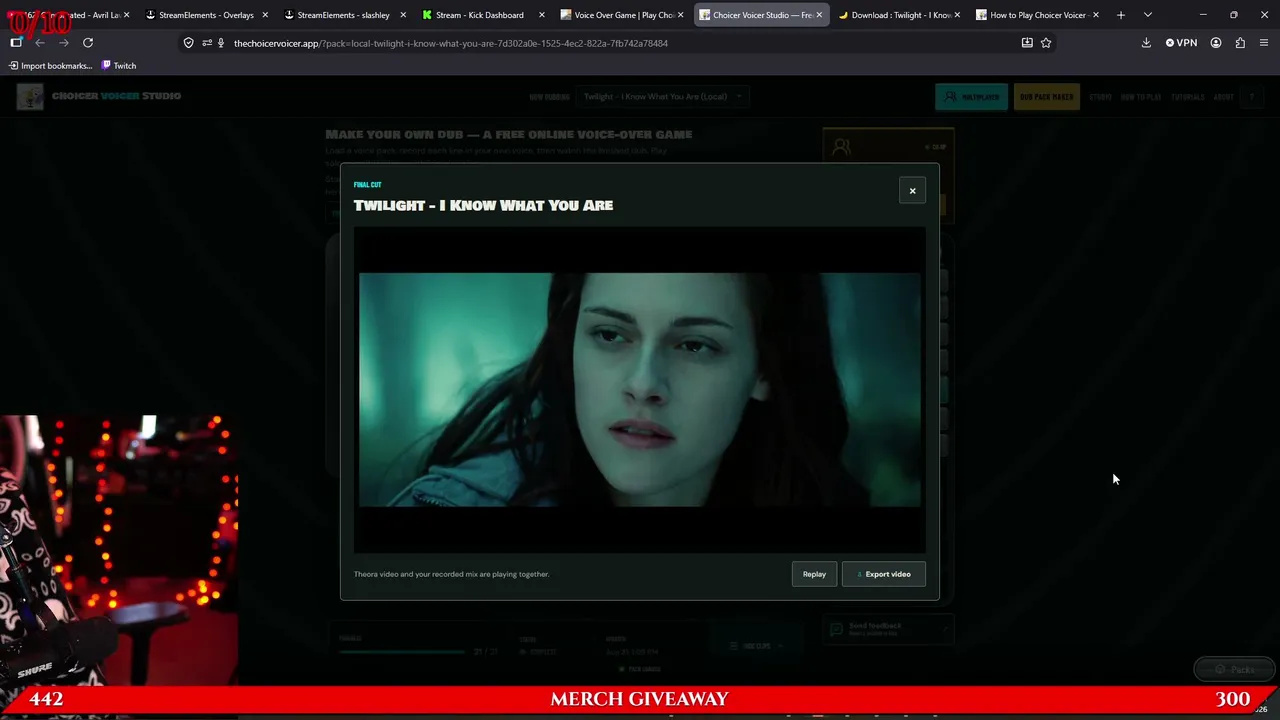Image resolution: width=1280 pixels, height=720 pixels.
Task: Go forward to the next page
Action: click(x=64, y=43)
